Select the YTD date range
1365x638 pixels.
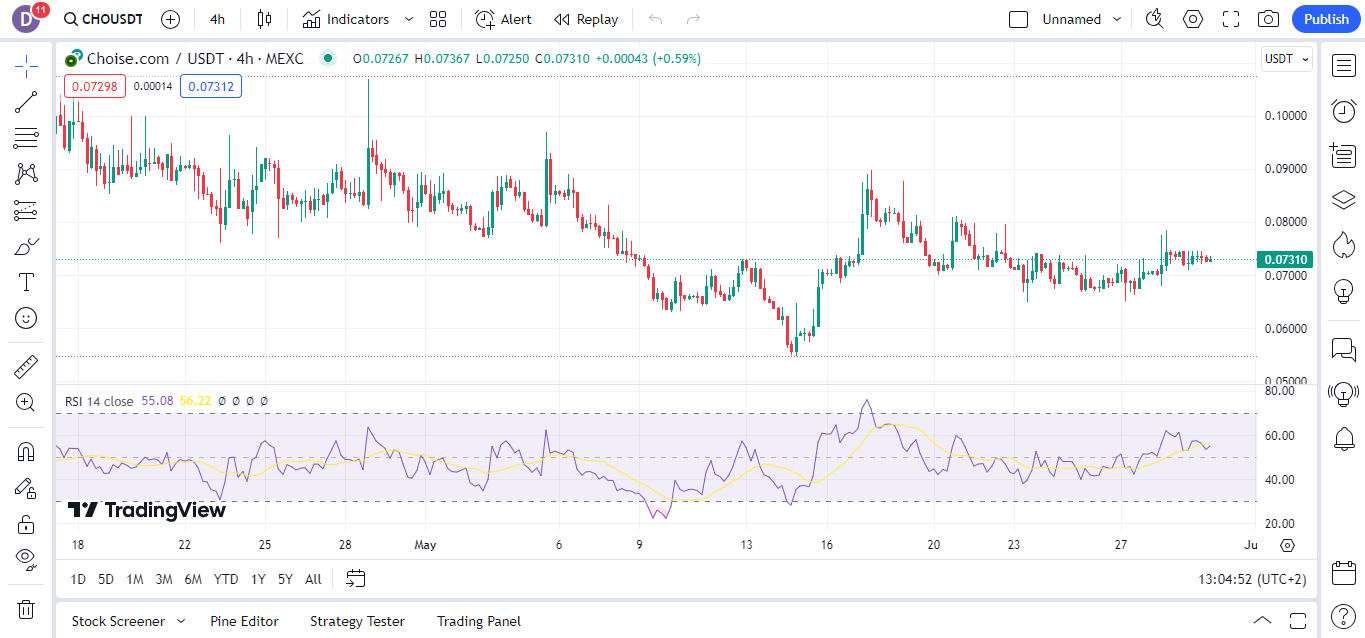pos(226,579)
